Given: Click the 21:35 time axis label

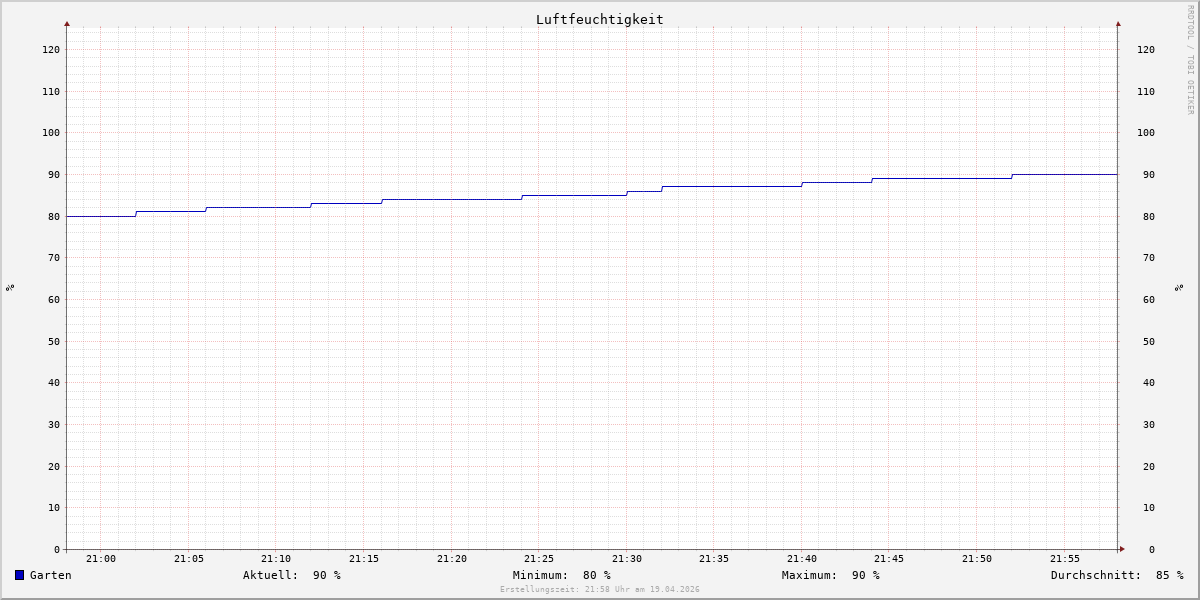Looking at the screenshot, I should point(714,559).
